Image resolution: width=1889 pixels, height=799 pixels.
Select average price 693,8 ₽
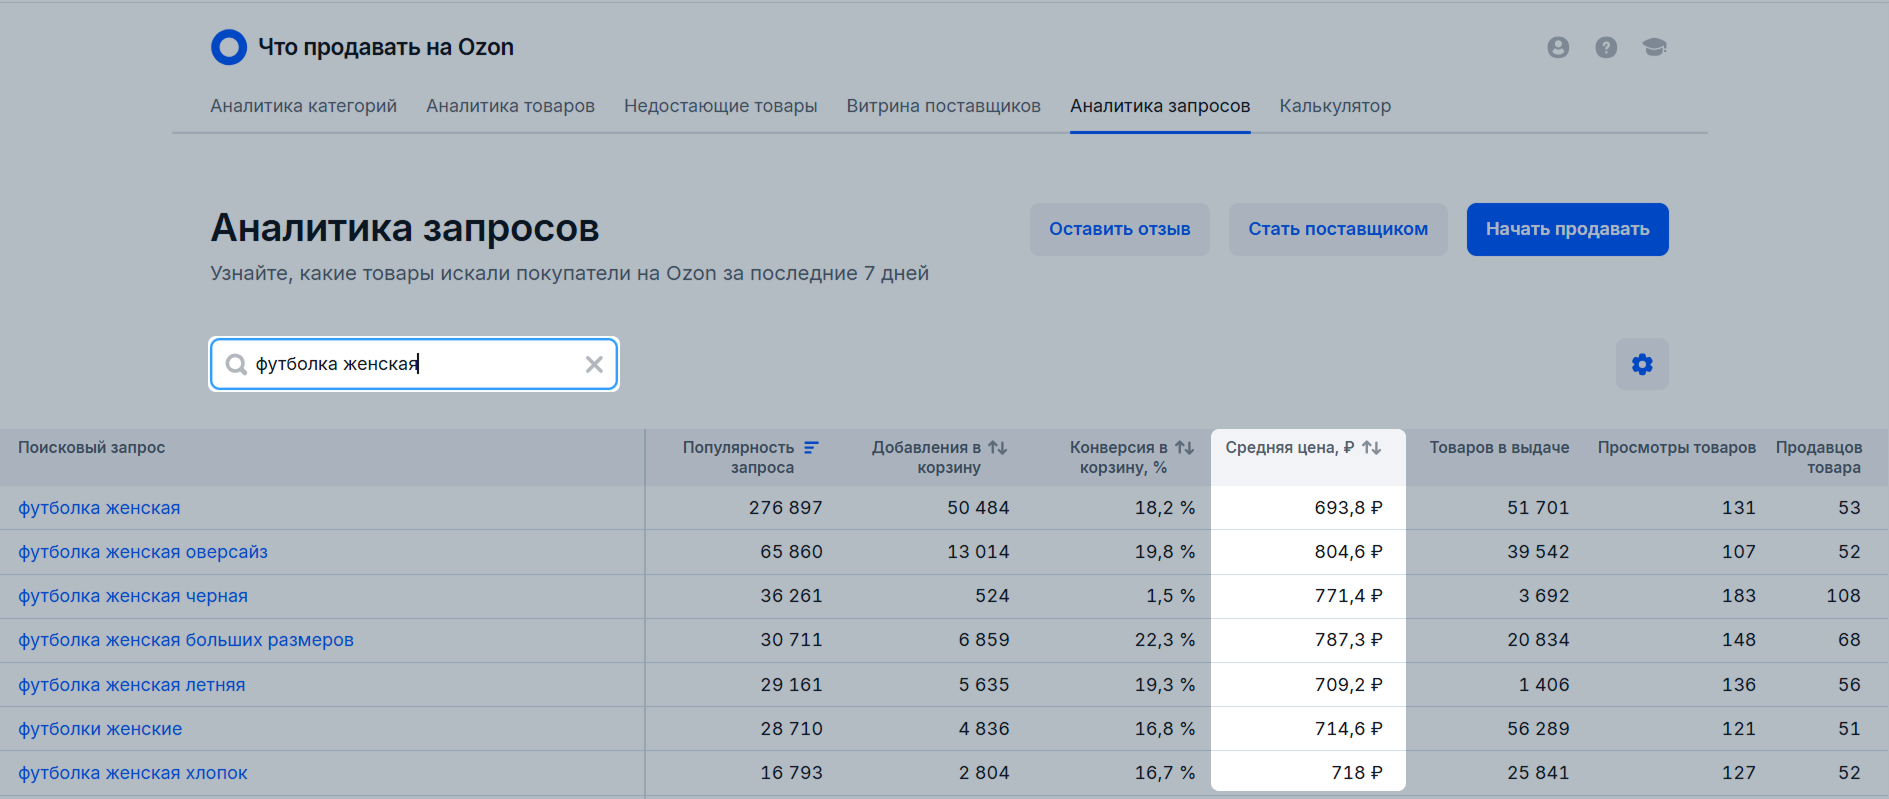(x=1348, y=508)
